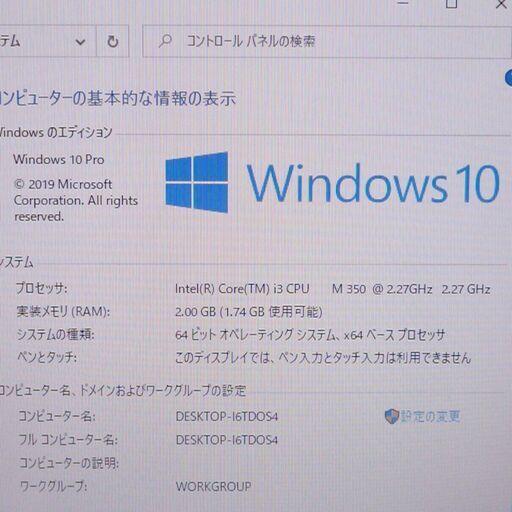Click the WORKGROUP workgroup value
The width and height of the screenshot is (512, 512).
[213, 487]
